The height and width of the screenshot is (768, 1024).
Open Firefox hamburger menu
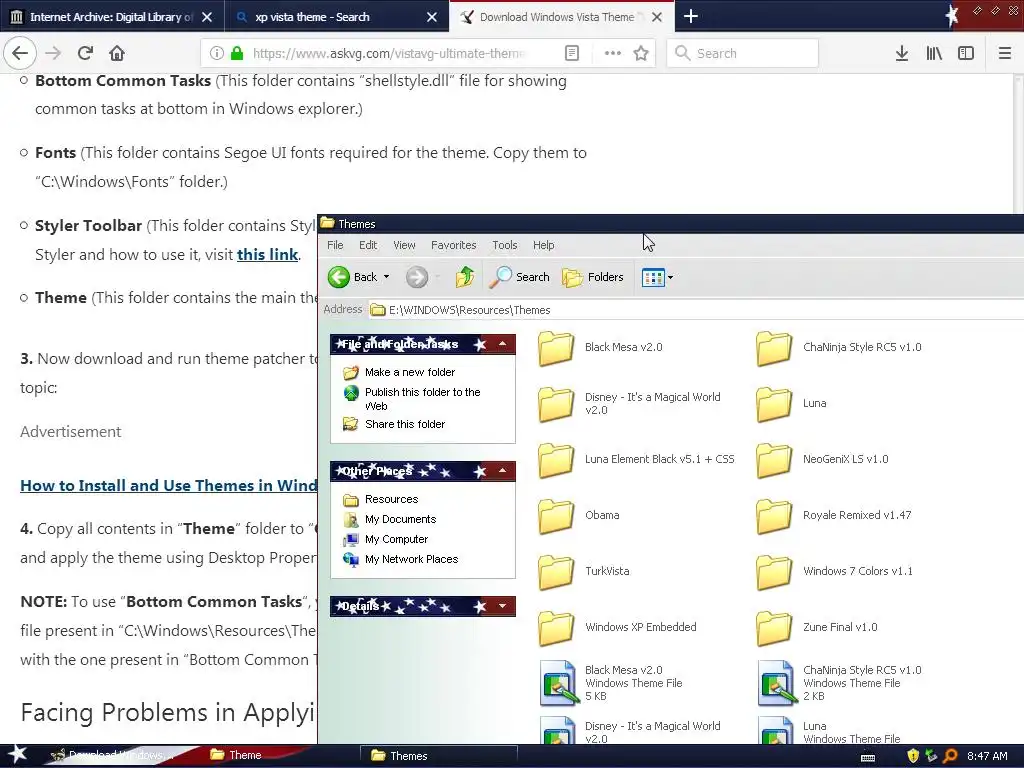(x=1005, y=53)
